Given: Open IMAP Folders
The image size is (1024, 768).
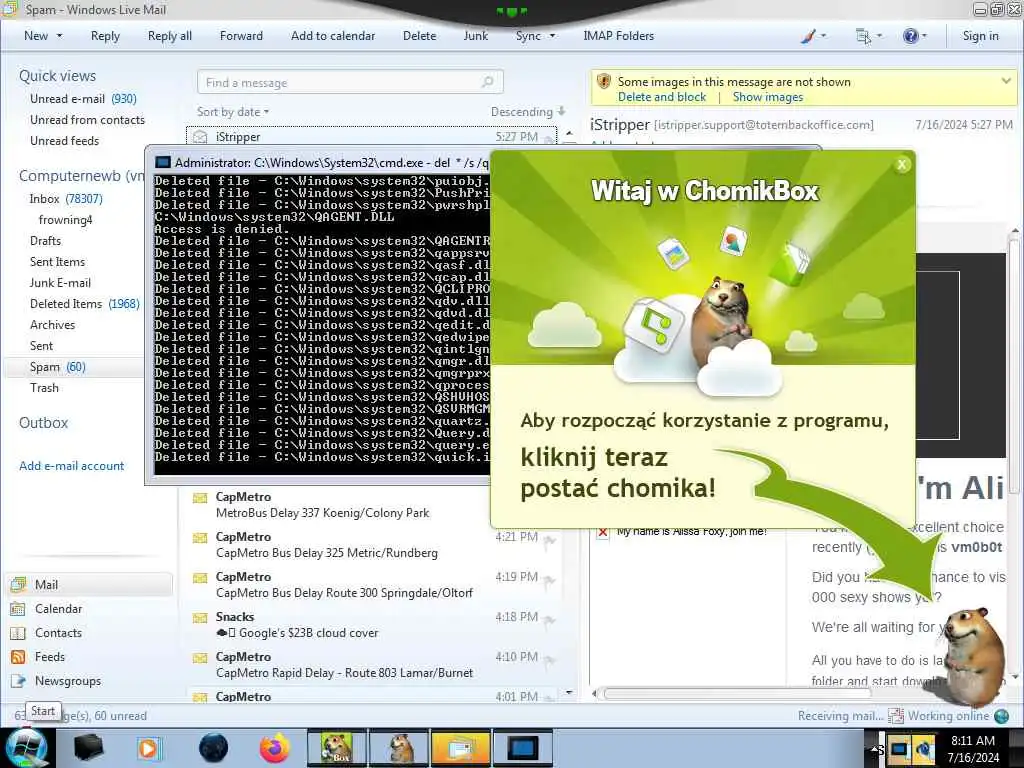Looking at the screenshot, I should [618, 37].
